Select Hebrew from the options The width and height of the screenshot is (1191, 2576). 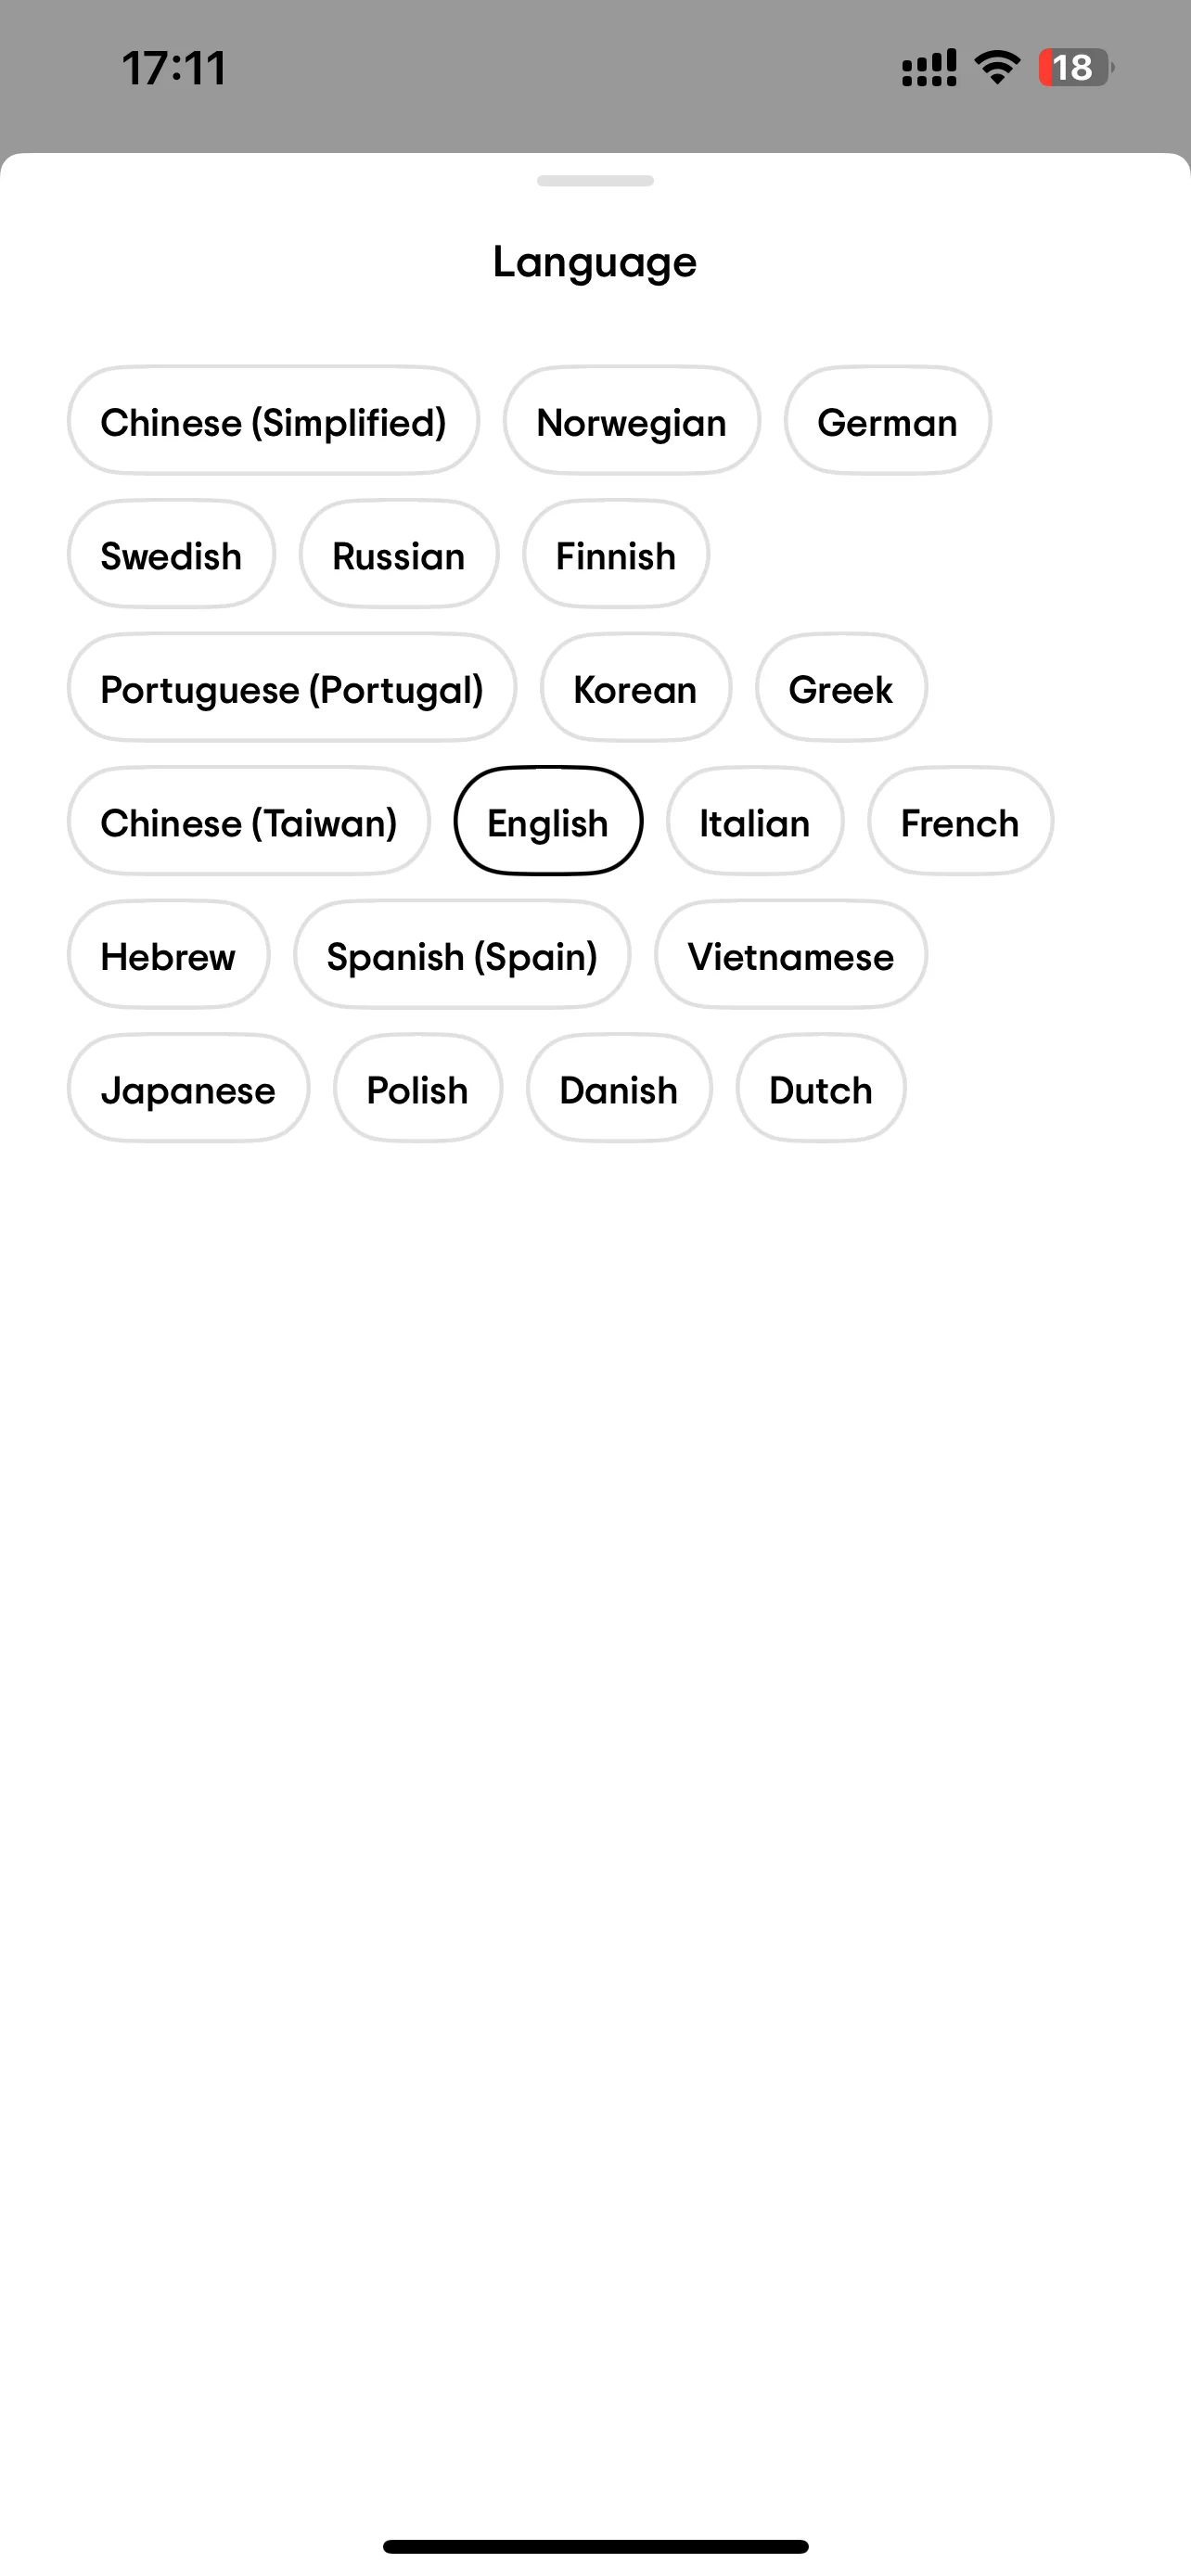[x=168, y=955]
